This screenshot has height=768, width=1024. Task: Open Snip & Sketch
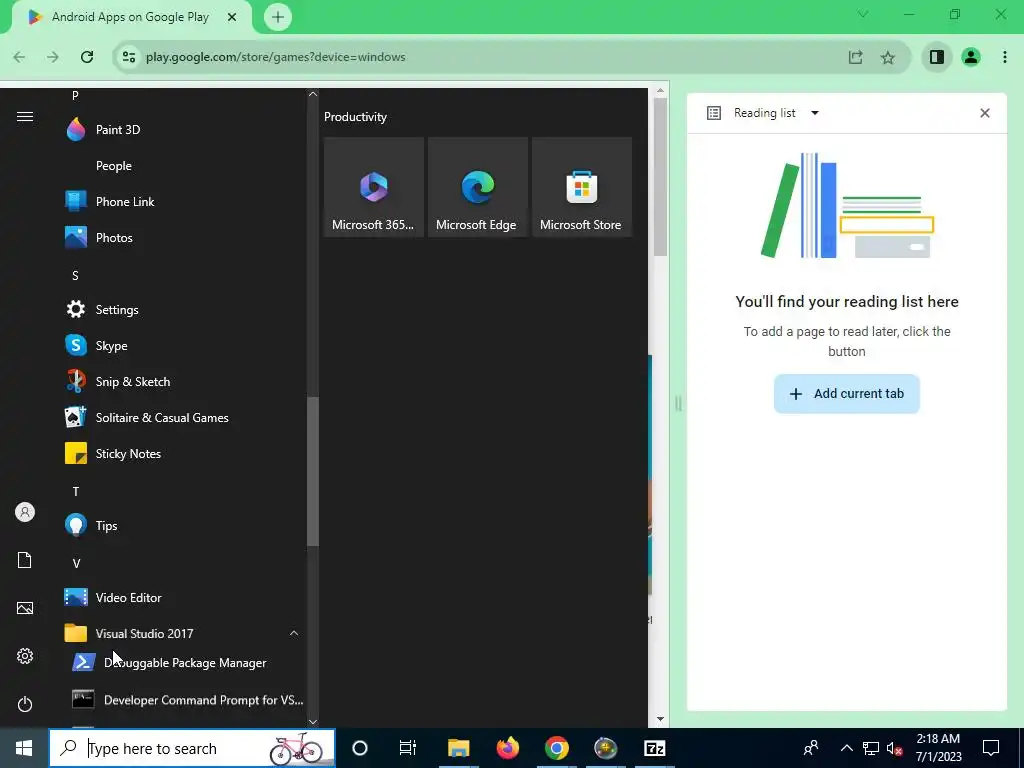coord(183,381)
